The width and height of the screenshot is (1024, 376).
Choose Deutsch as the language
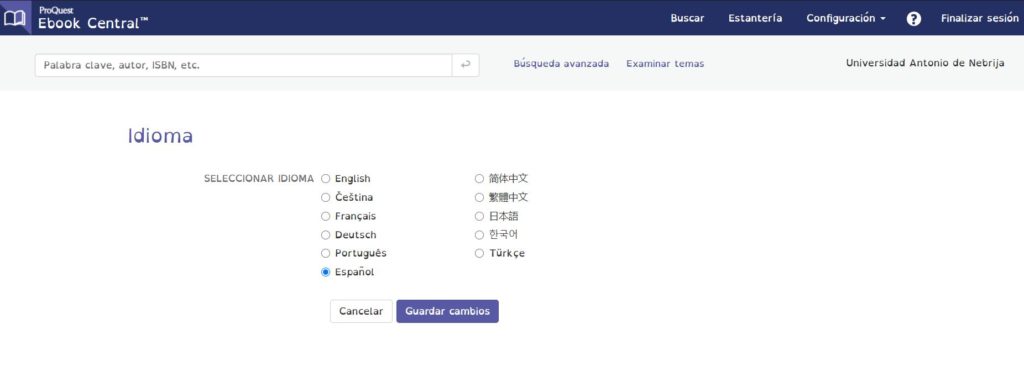(325, 235)
